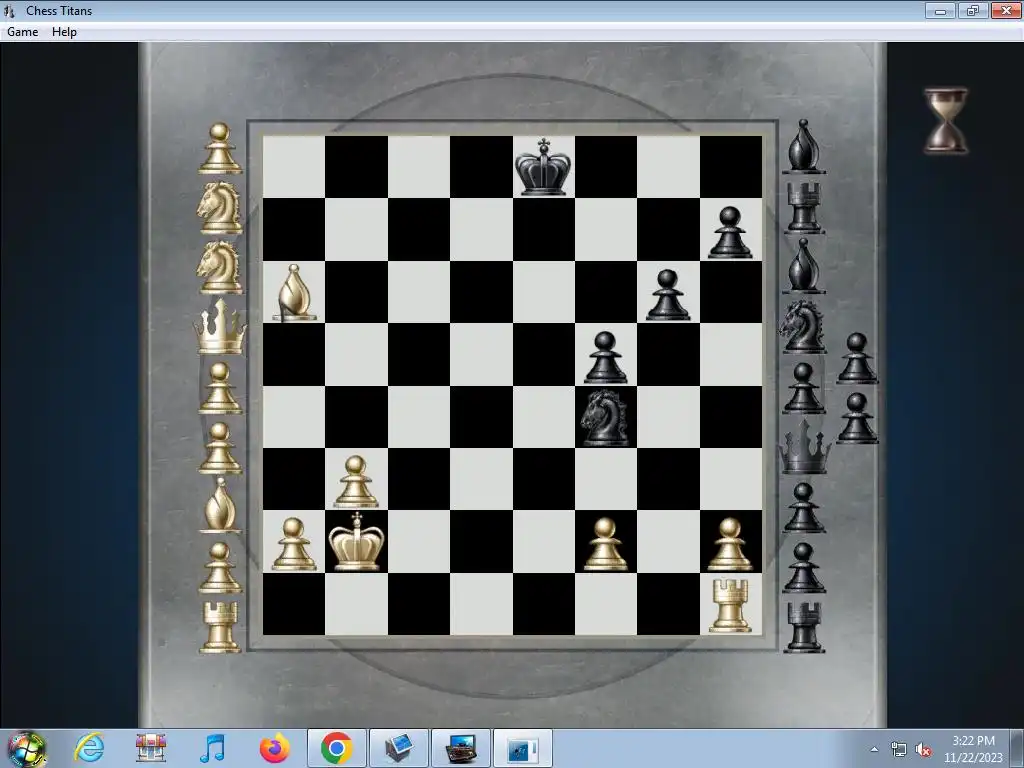Viewport: 1024px width, 768px height.
Task: Click the empty b4 square ahead of the b3 pawn
Action: pos(356,417)
